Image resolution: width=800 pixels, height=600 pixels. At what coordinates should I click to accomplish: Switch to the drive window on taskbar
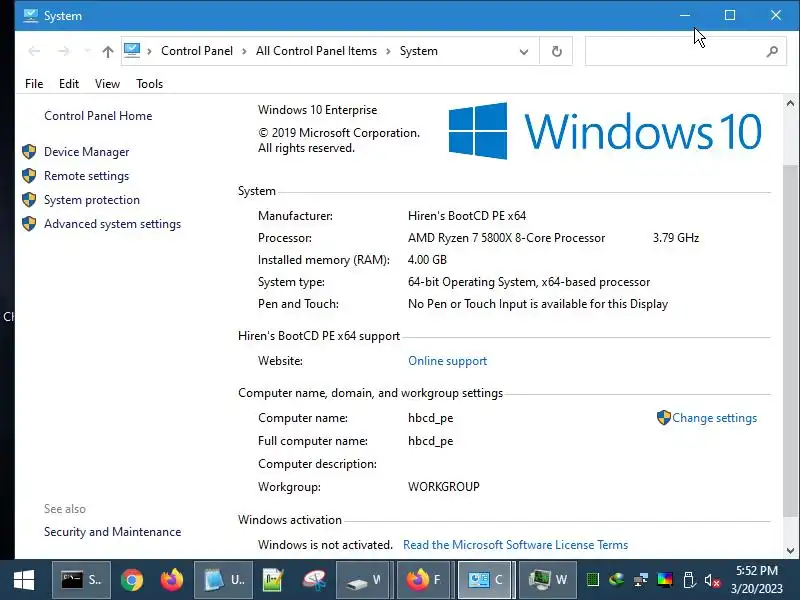(364, 580)
